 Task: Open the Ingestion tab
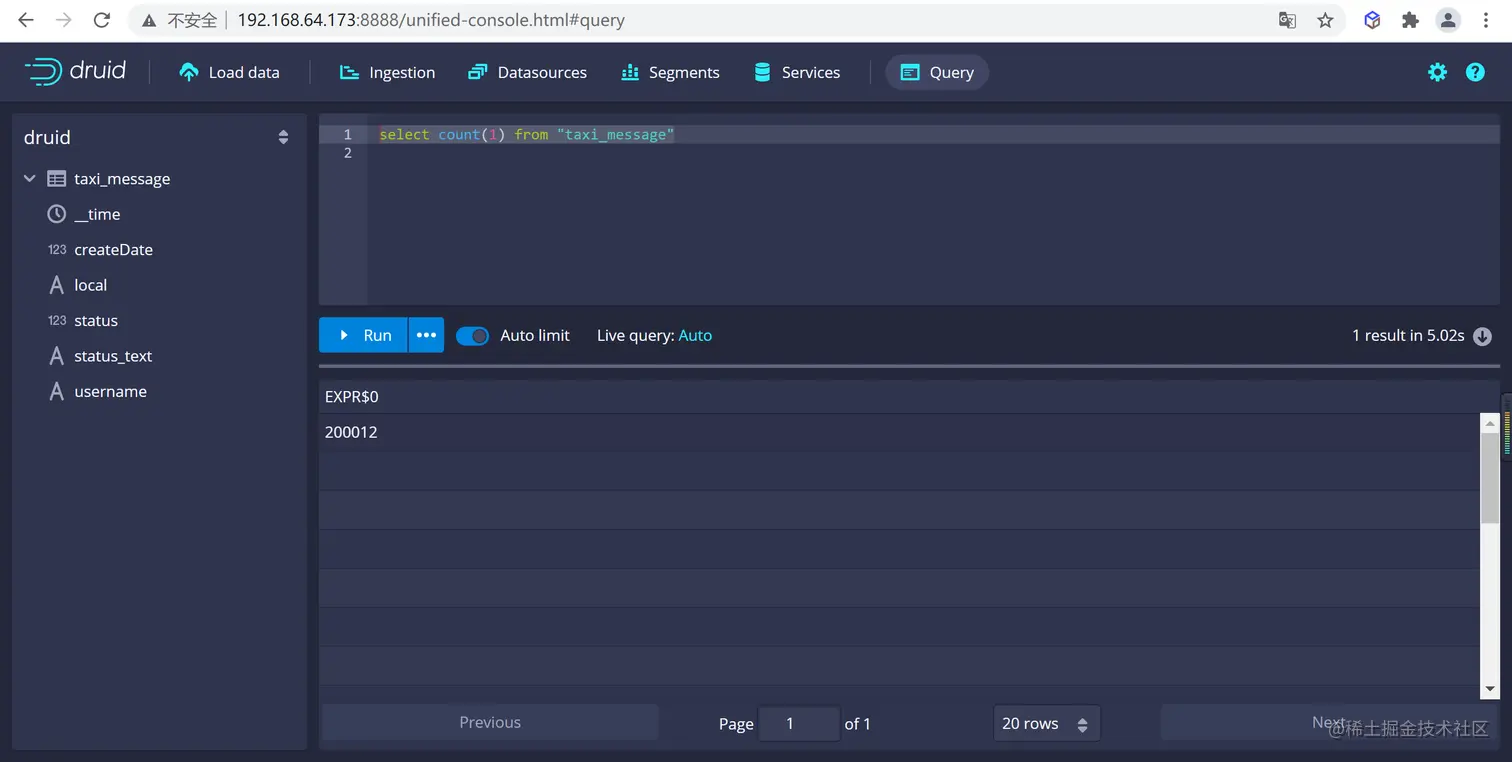[x=387, y=72]
